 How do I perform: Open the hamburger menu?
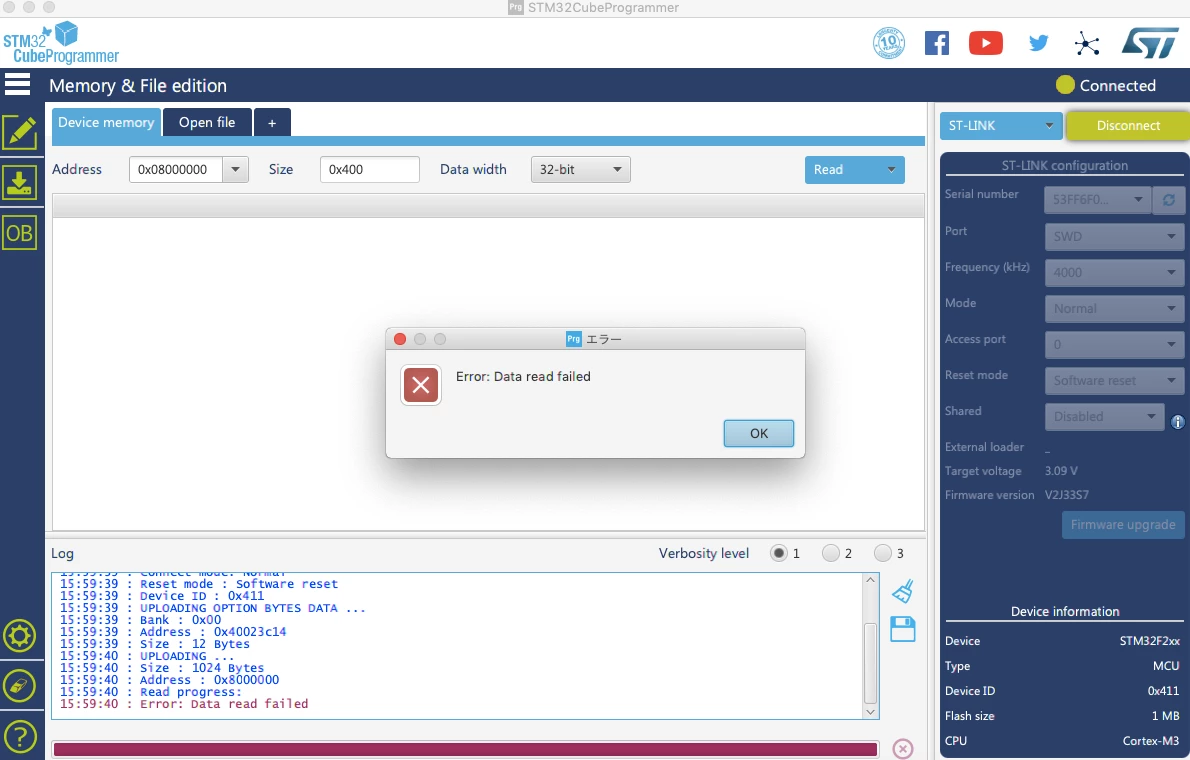pos(17,84)
